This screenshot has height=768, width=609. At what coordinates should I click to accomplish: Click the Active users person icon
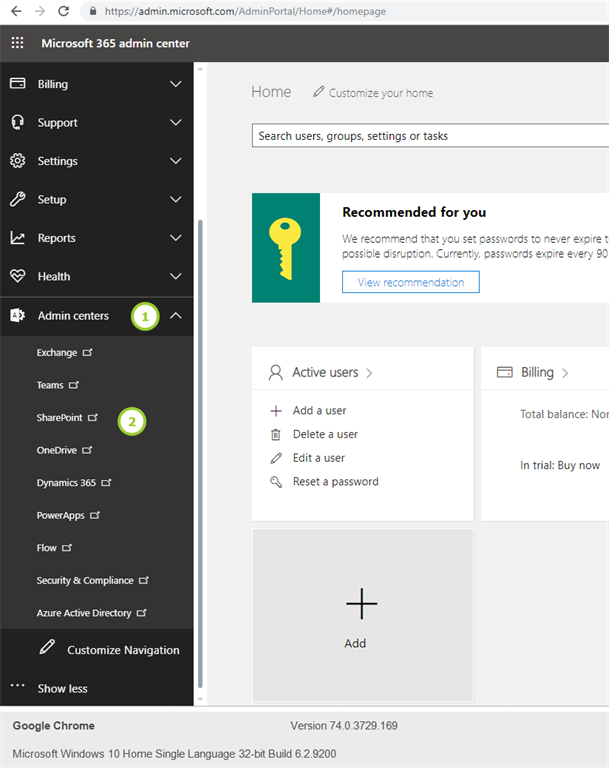point(276,372)
